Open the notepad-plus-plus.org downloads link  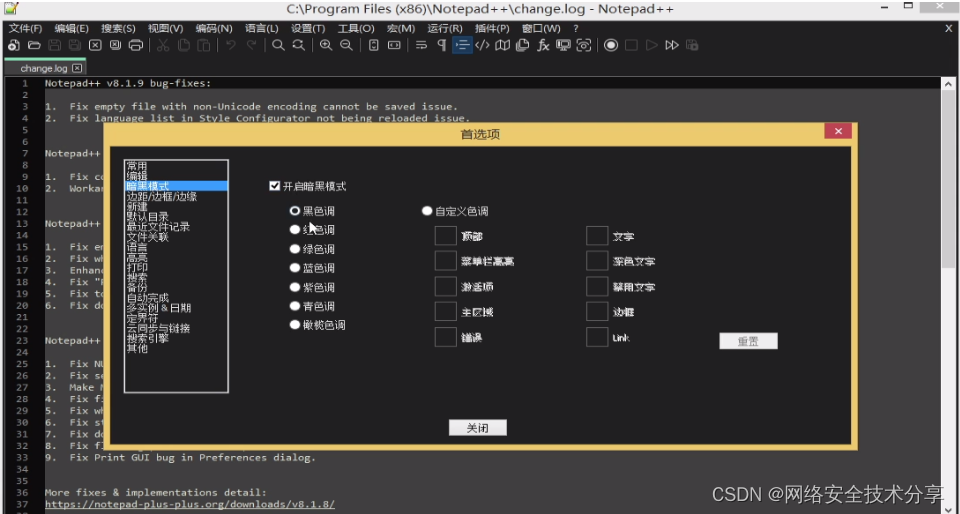tap(190, 504)
